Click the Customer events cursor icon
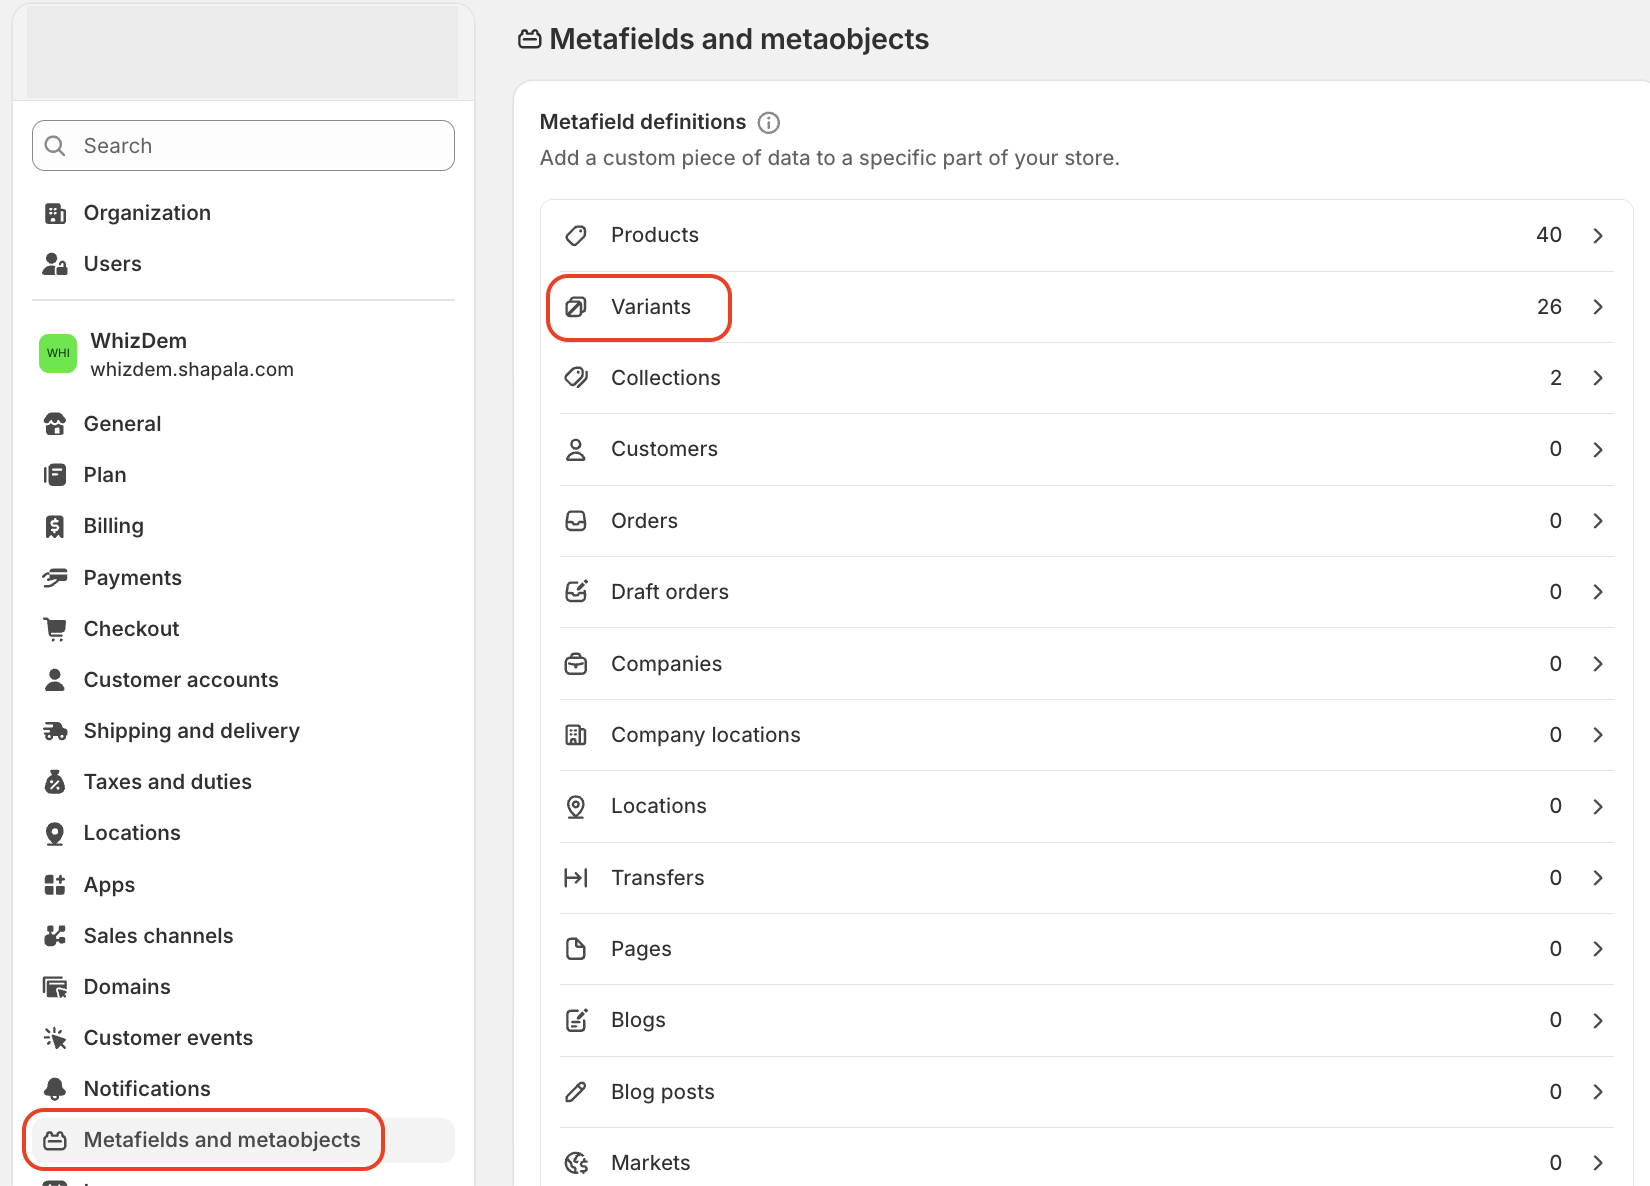The image size is (1650, 1186). [55, 1038]
